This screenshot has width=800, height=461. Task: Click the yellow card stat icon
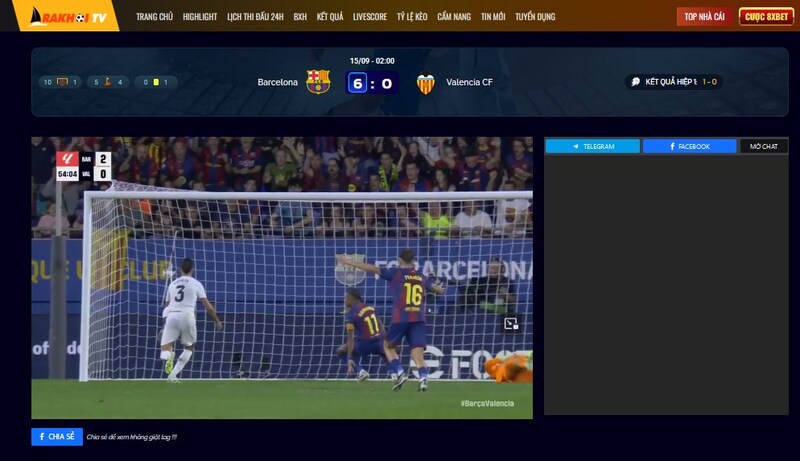(x=155, y=82)
